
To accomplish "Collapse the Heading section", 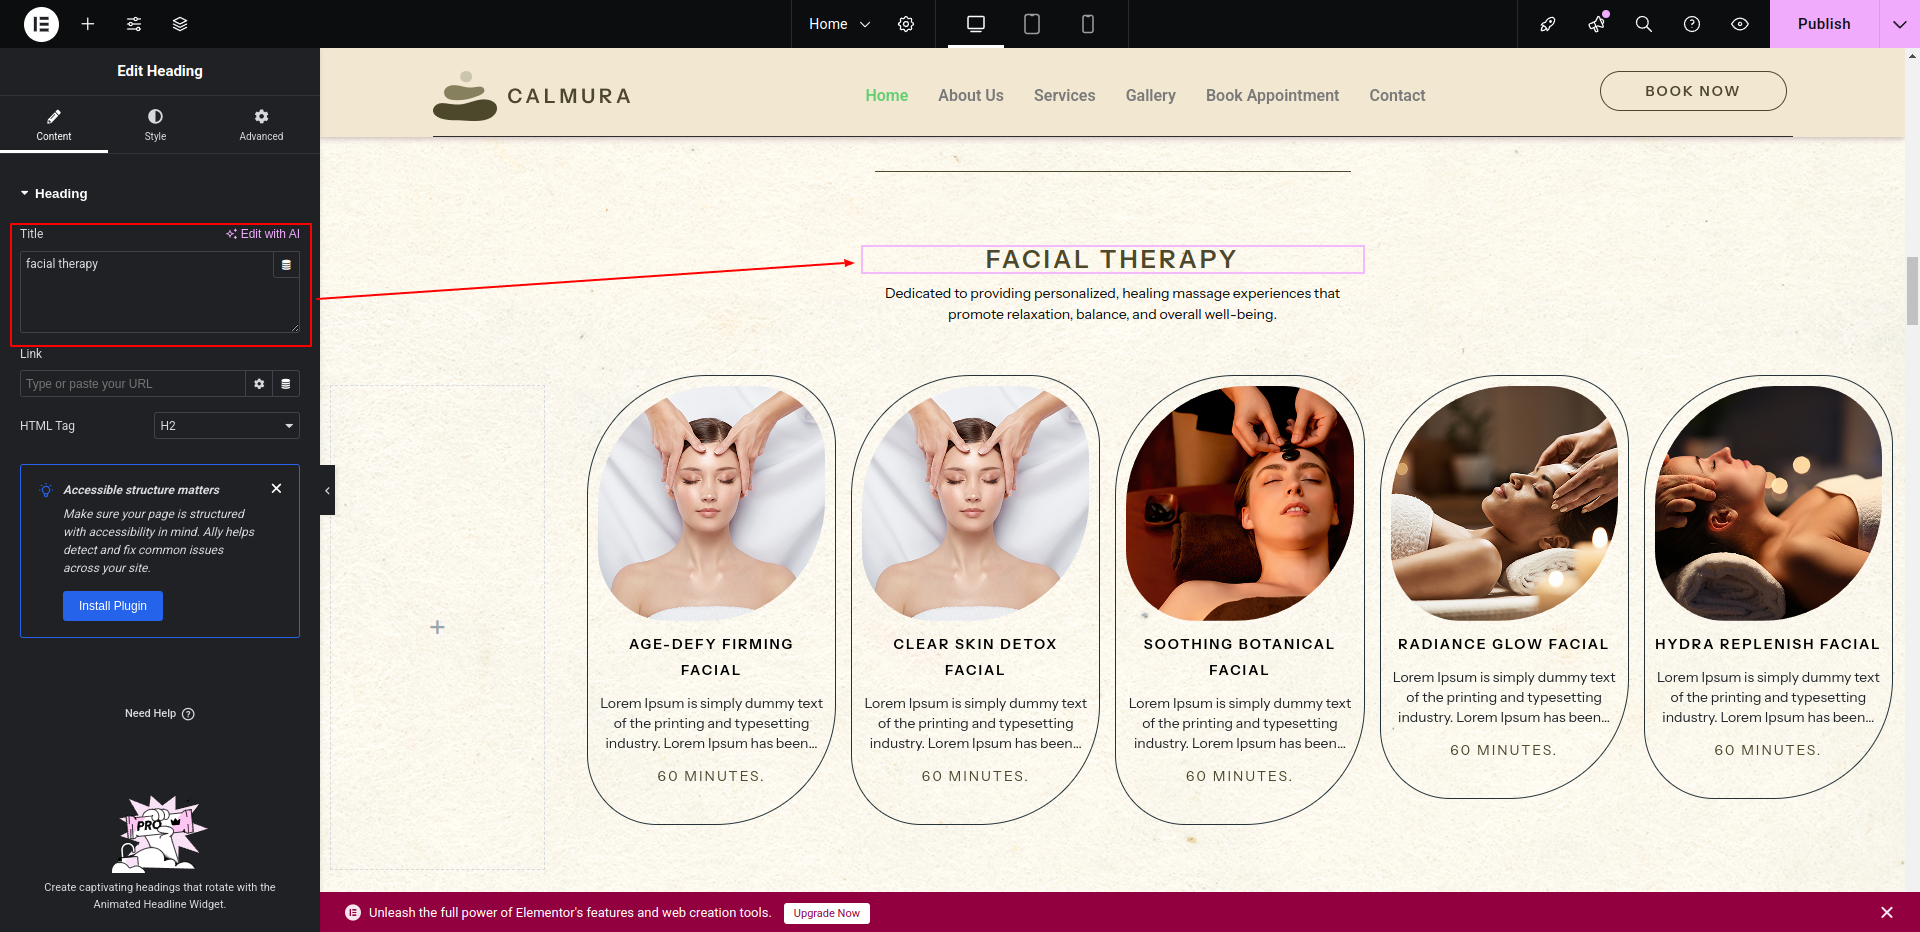I will 54,194.
